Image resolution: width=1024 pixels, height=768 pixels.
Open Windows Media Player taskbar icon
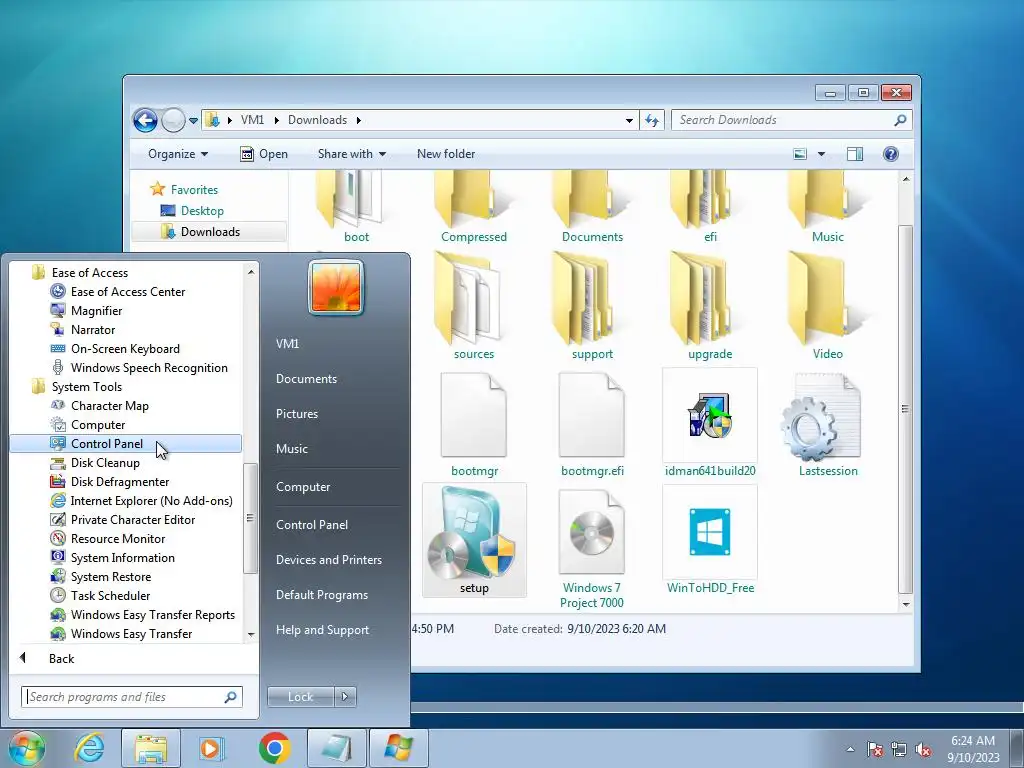click(x=212, y=748)
